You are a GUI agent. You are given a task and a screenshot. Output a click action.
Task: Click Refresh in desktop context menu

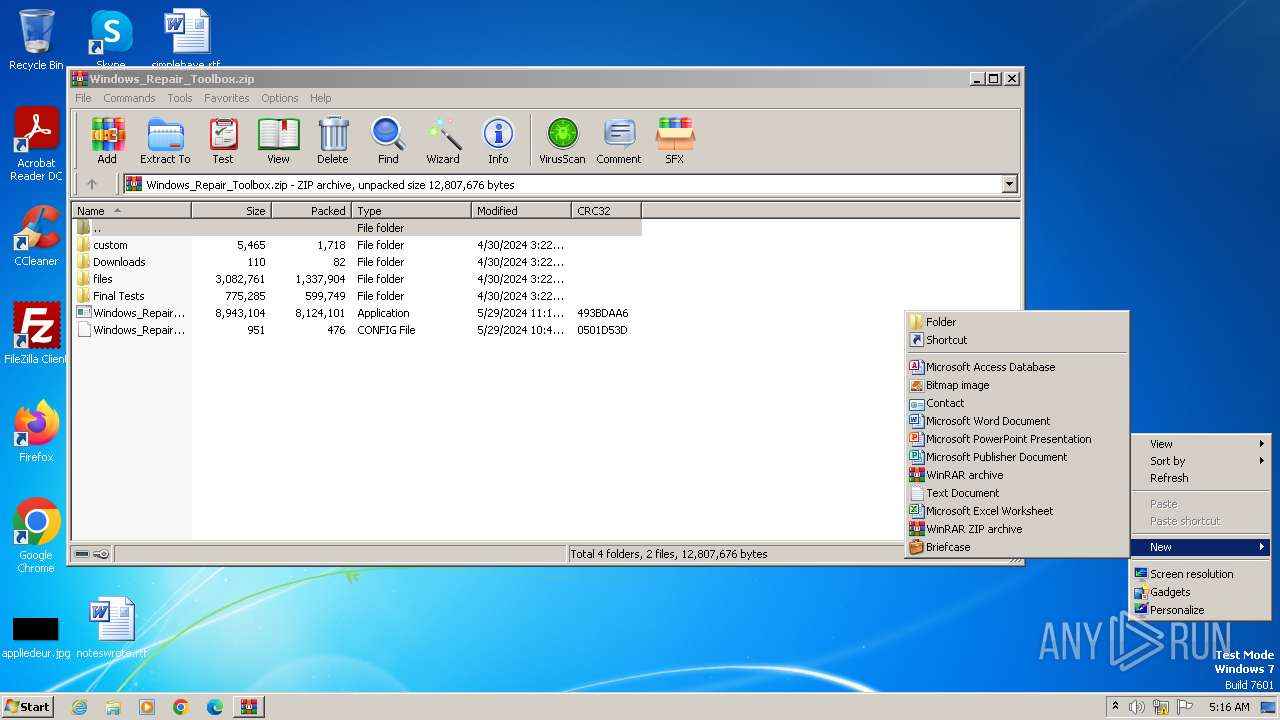pyautogui.click(x=1201, y=478)
